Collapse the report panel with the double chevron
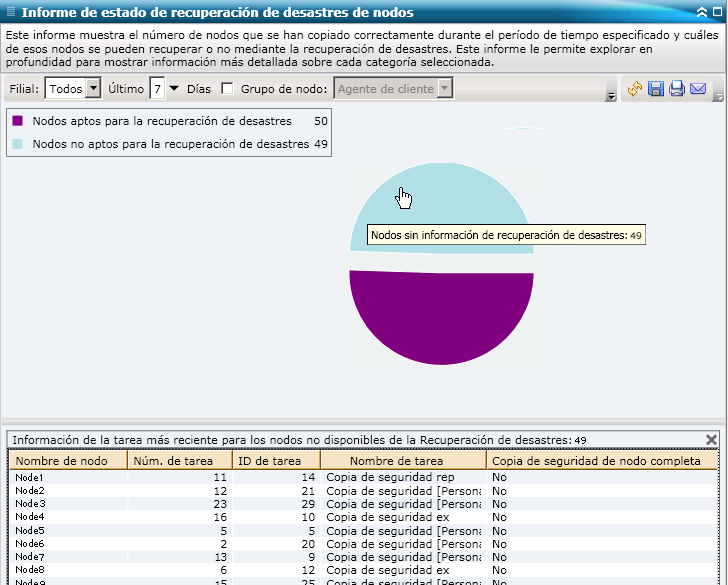The height and width of the screenshot is (585, 728). (702, 12)
